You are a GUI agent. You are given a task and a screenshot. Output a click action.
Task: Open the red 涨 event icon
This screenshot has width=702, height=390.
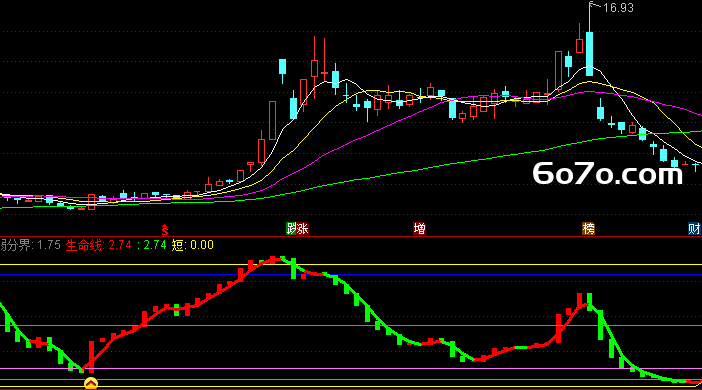[303, 228]
